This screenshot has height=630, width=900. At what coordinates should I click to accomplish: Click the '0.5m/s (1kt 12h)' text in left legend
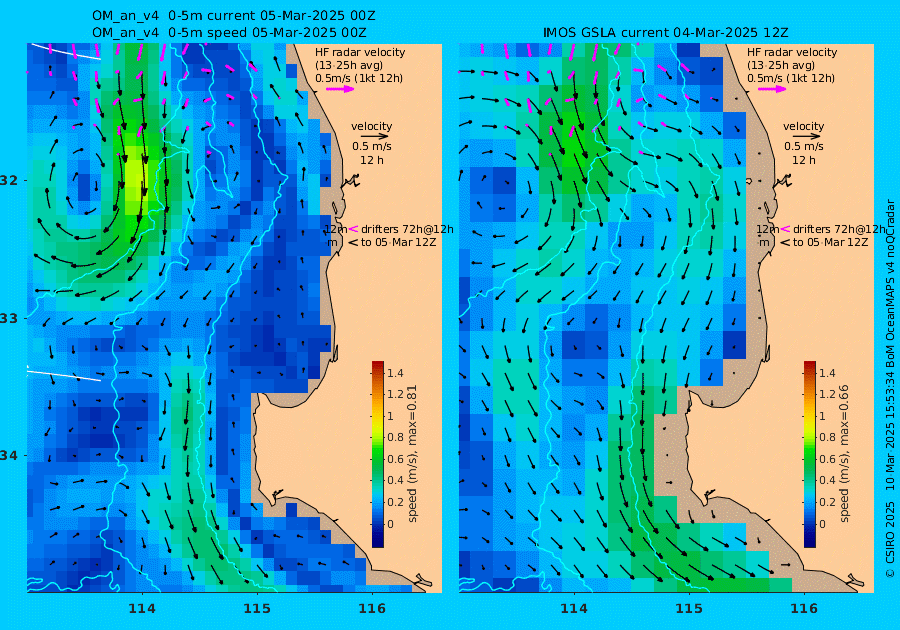coord(359,78)
